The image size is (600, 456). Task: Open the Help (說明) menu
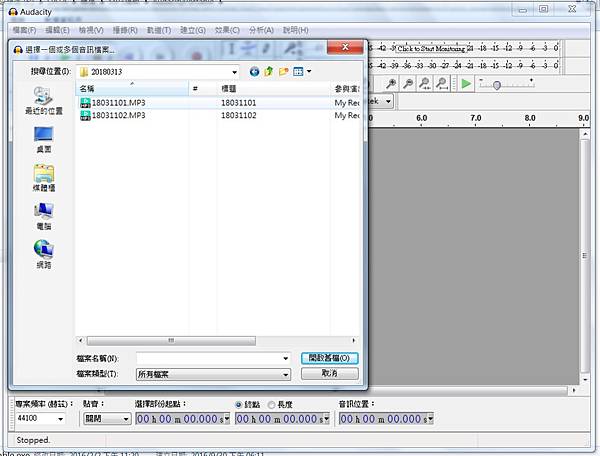(295, 30)
